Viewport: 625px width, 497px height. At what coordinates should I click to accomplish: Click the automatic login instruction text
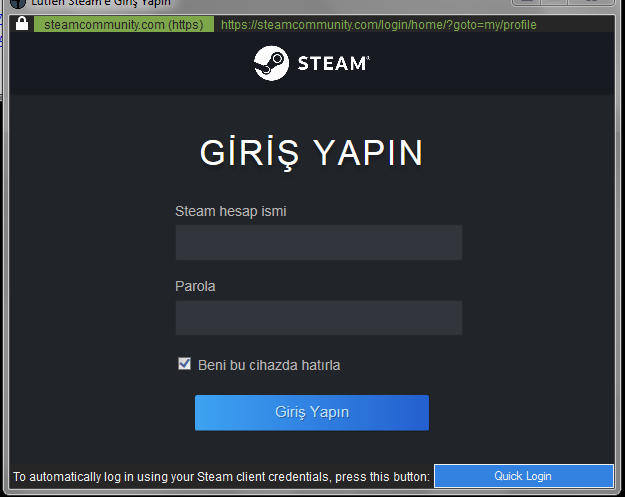(222, 477)
